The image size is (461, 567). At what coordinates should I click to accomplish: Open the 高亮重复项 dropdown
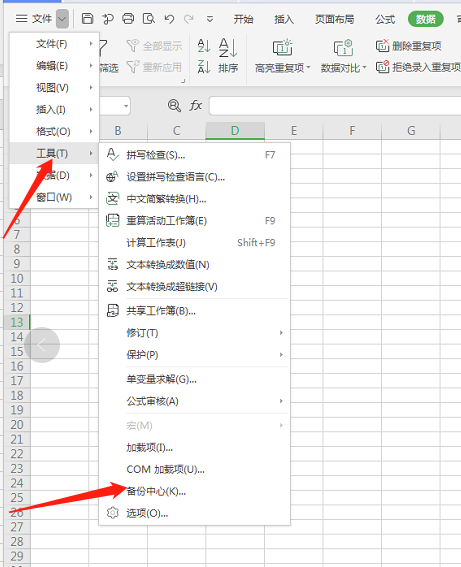coord(282,56)
